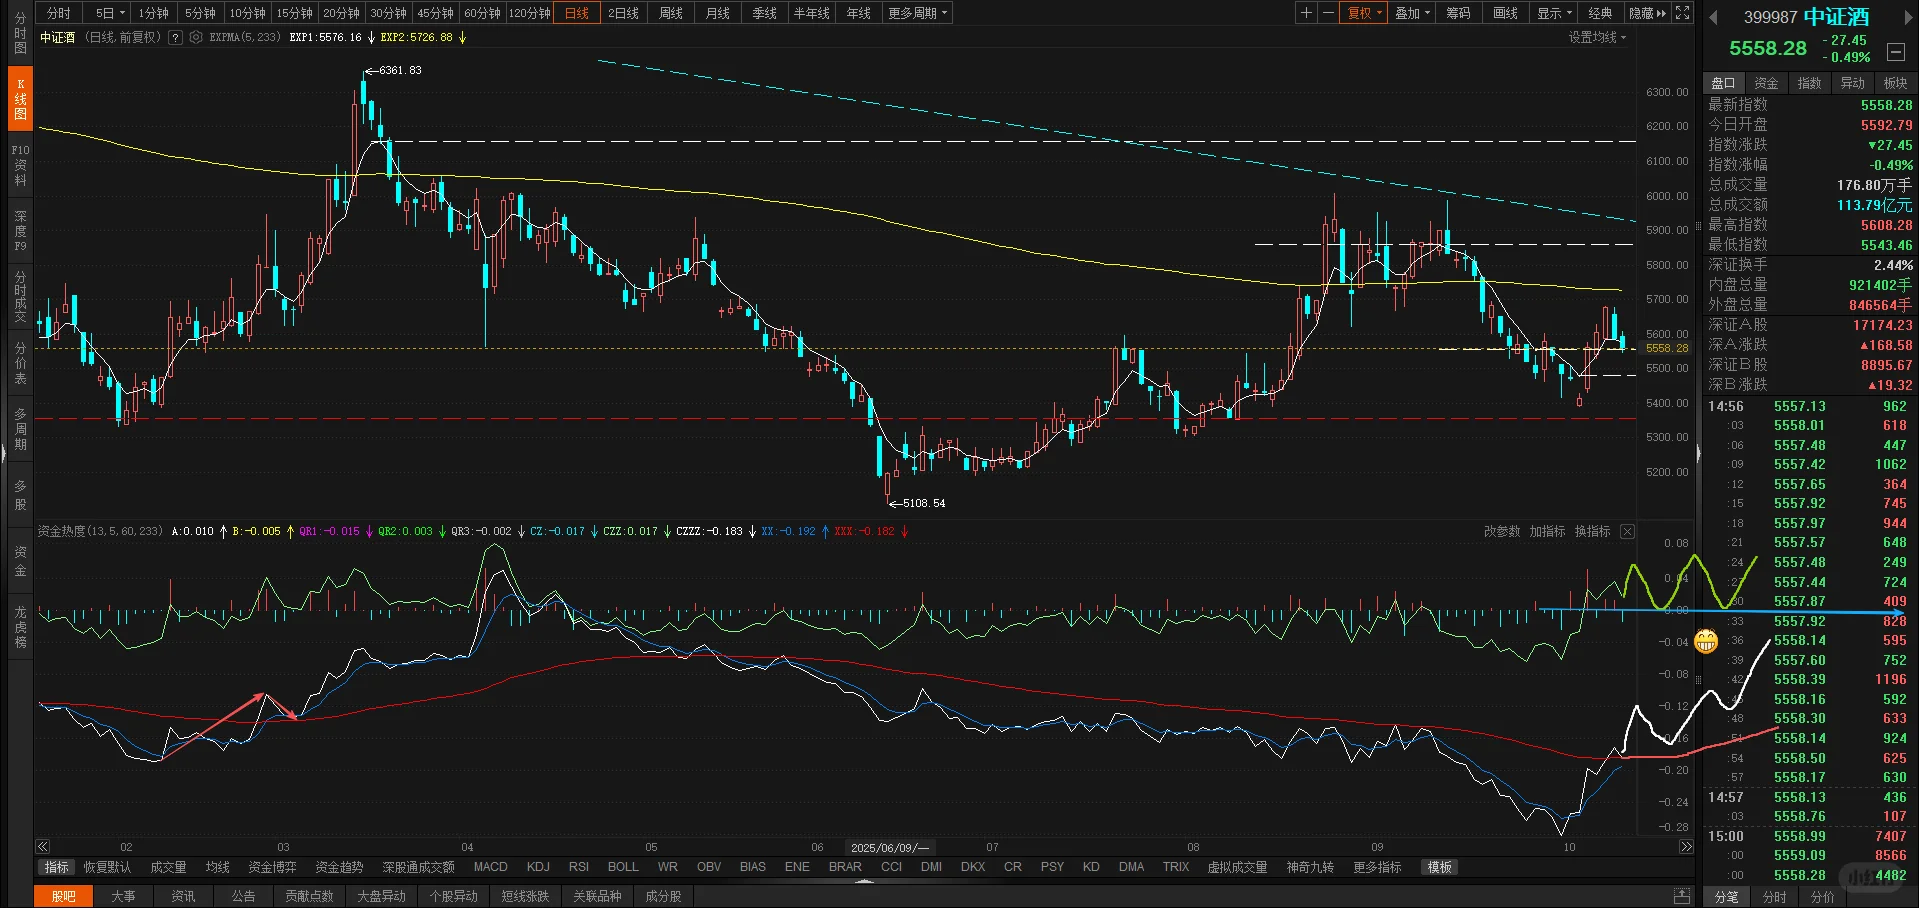Jump timeline to earliest with double-left arrow
The image size is (1919, 908).
pos(43,847)
